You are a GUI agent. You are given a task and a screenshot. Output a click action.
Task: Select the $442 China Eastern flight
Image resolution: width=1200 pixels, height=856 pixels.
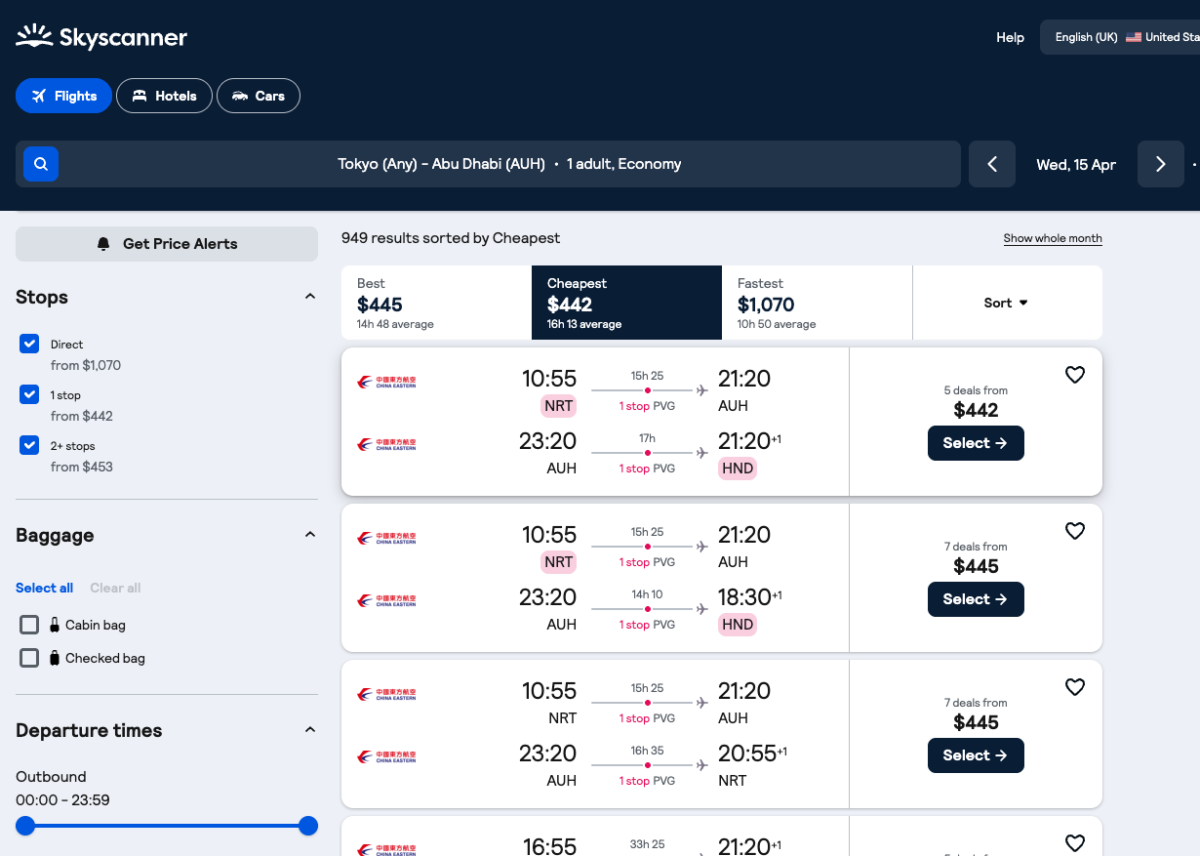(x=975, y=443)
